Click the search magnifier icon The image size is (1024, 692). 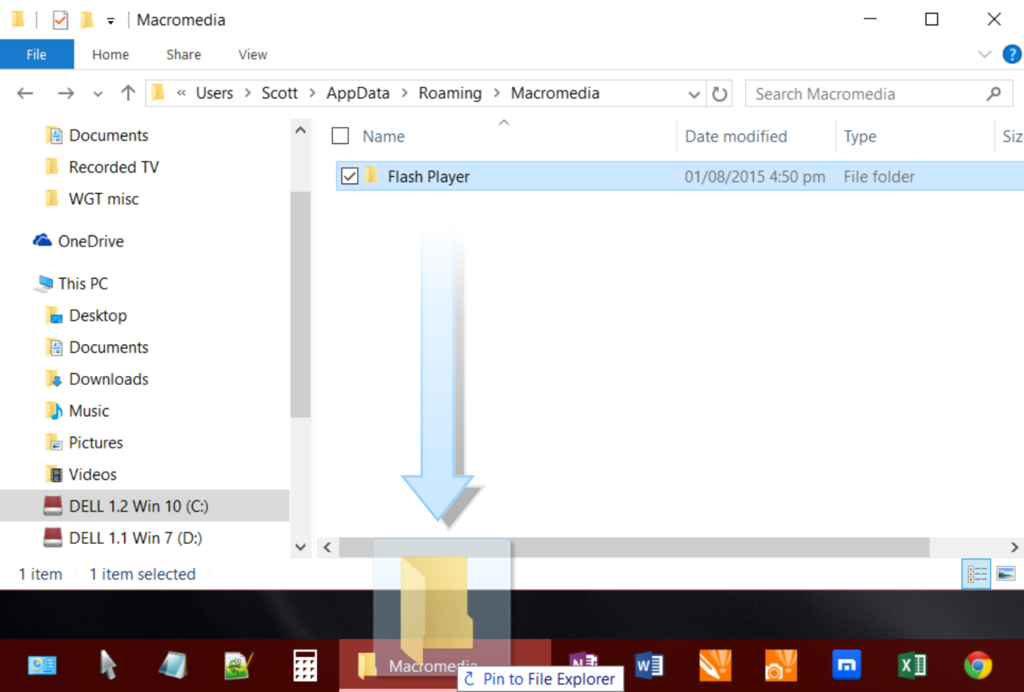point(993,94)
